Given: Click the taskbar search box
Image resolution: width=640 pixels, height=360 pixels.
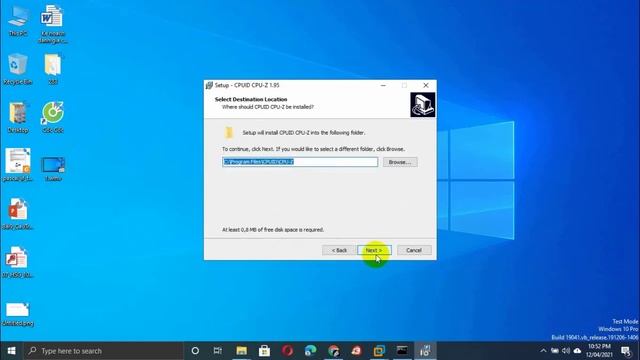Looking at the screenshot, I should [103, 351].
